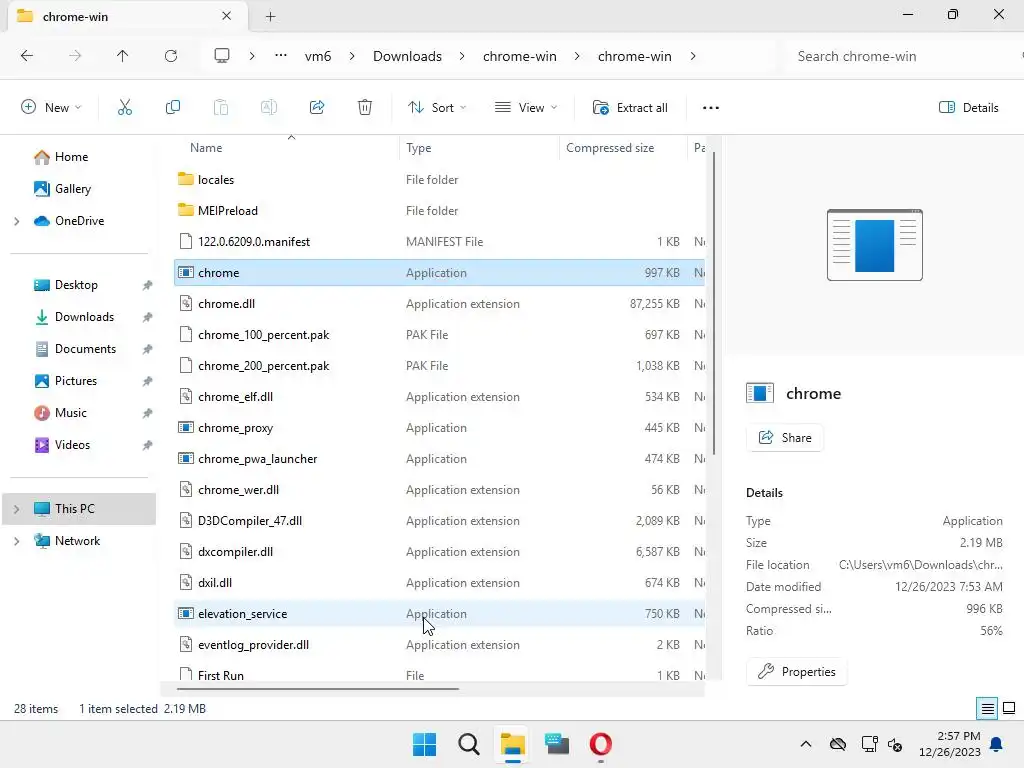
Task: Click Share button in details pane
Action: click(785, 438)
